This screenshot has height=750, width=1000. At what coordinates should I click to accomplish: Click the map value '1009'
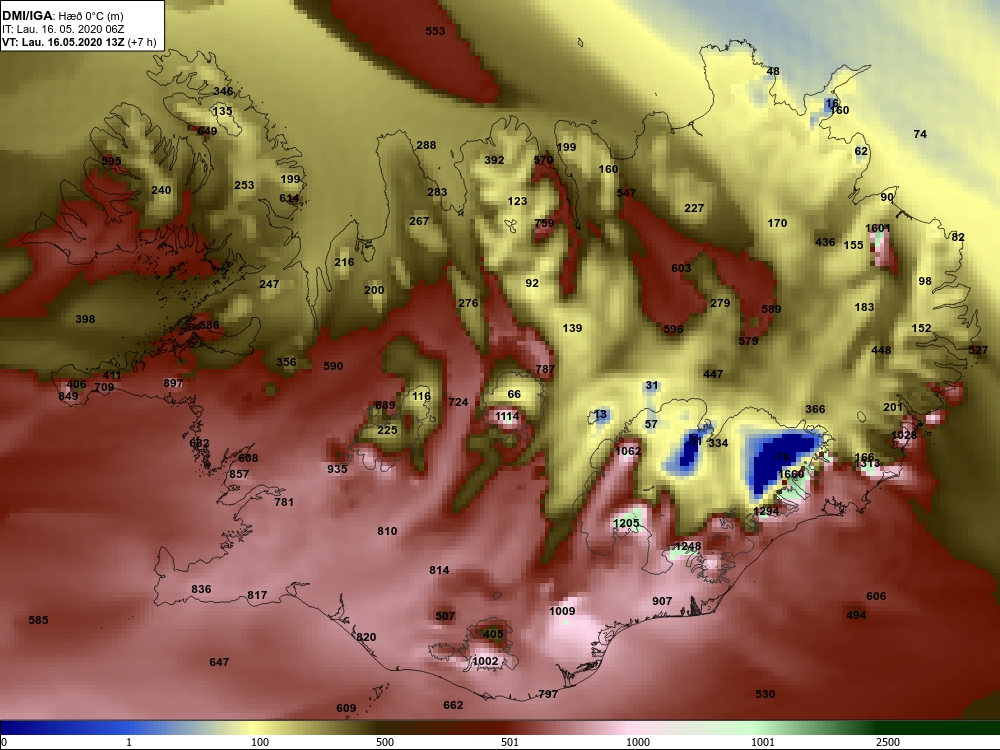tap(562, 611)
